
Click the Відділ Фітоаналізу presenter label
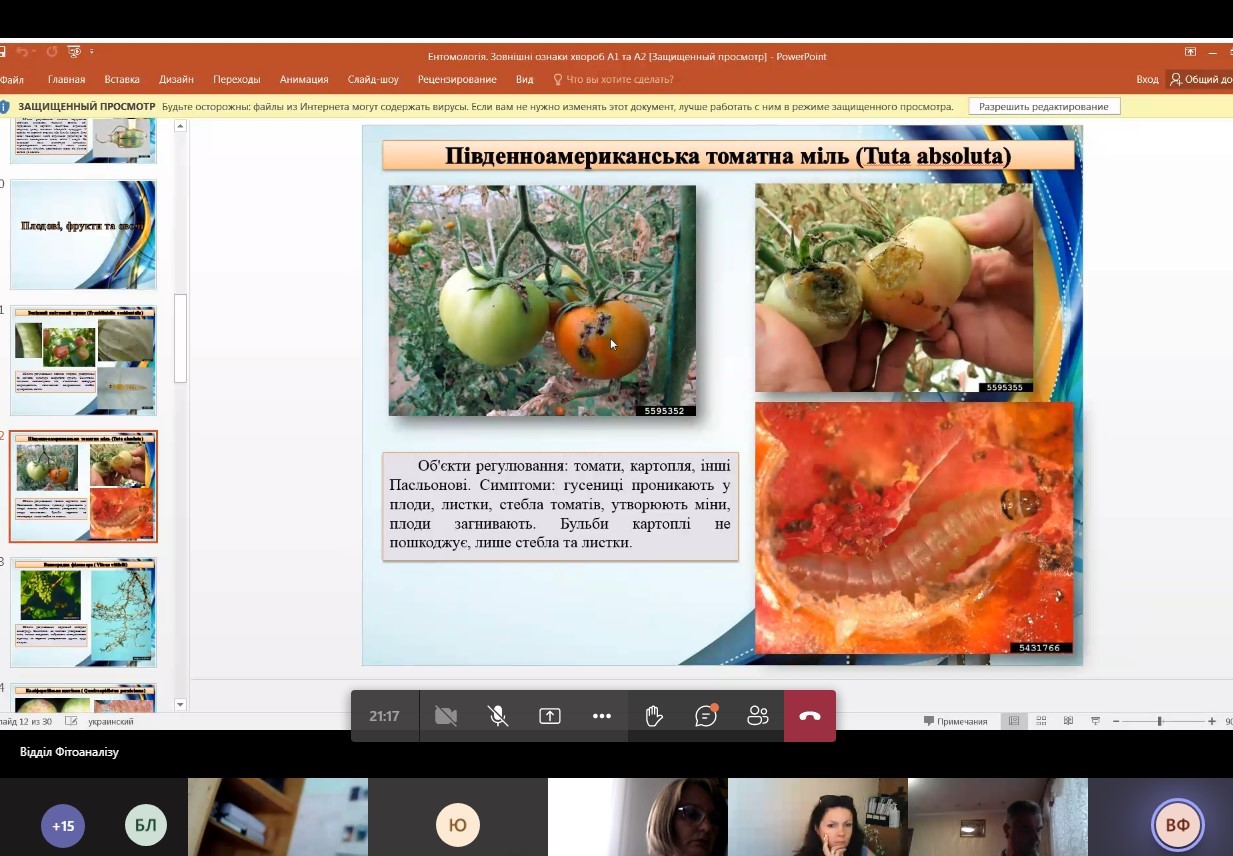[x=69, y=752]
